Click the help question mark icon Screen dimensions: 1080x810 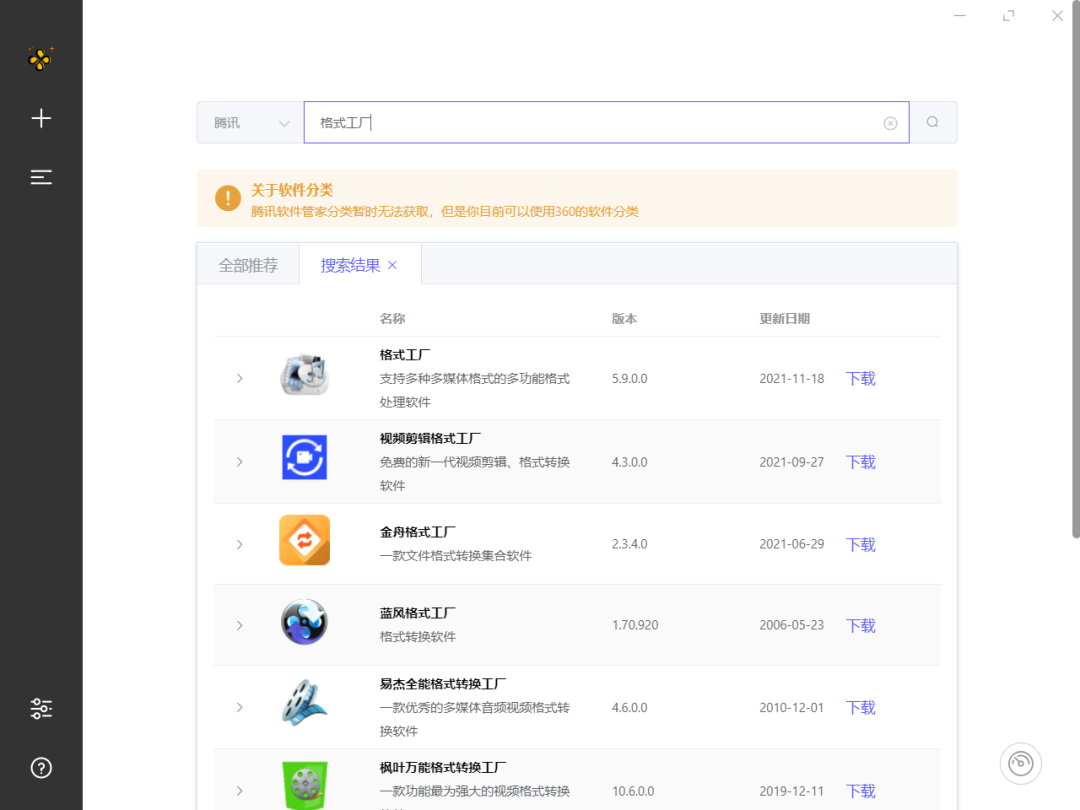41,768
